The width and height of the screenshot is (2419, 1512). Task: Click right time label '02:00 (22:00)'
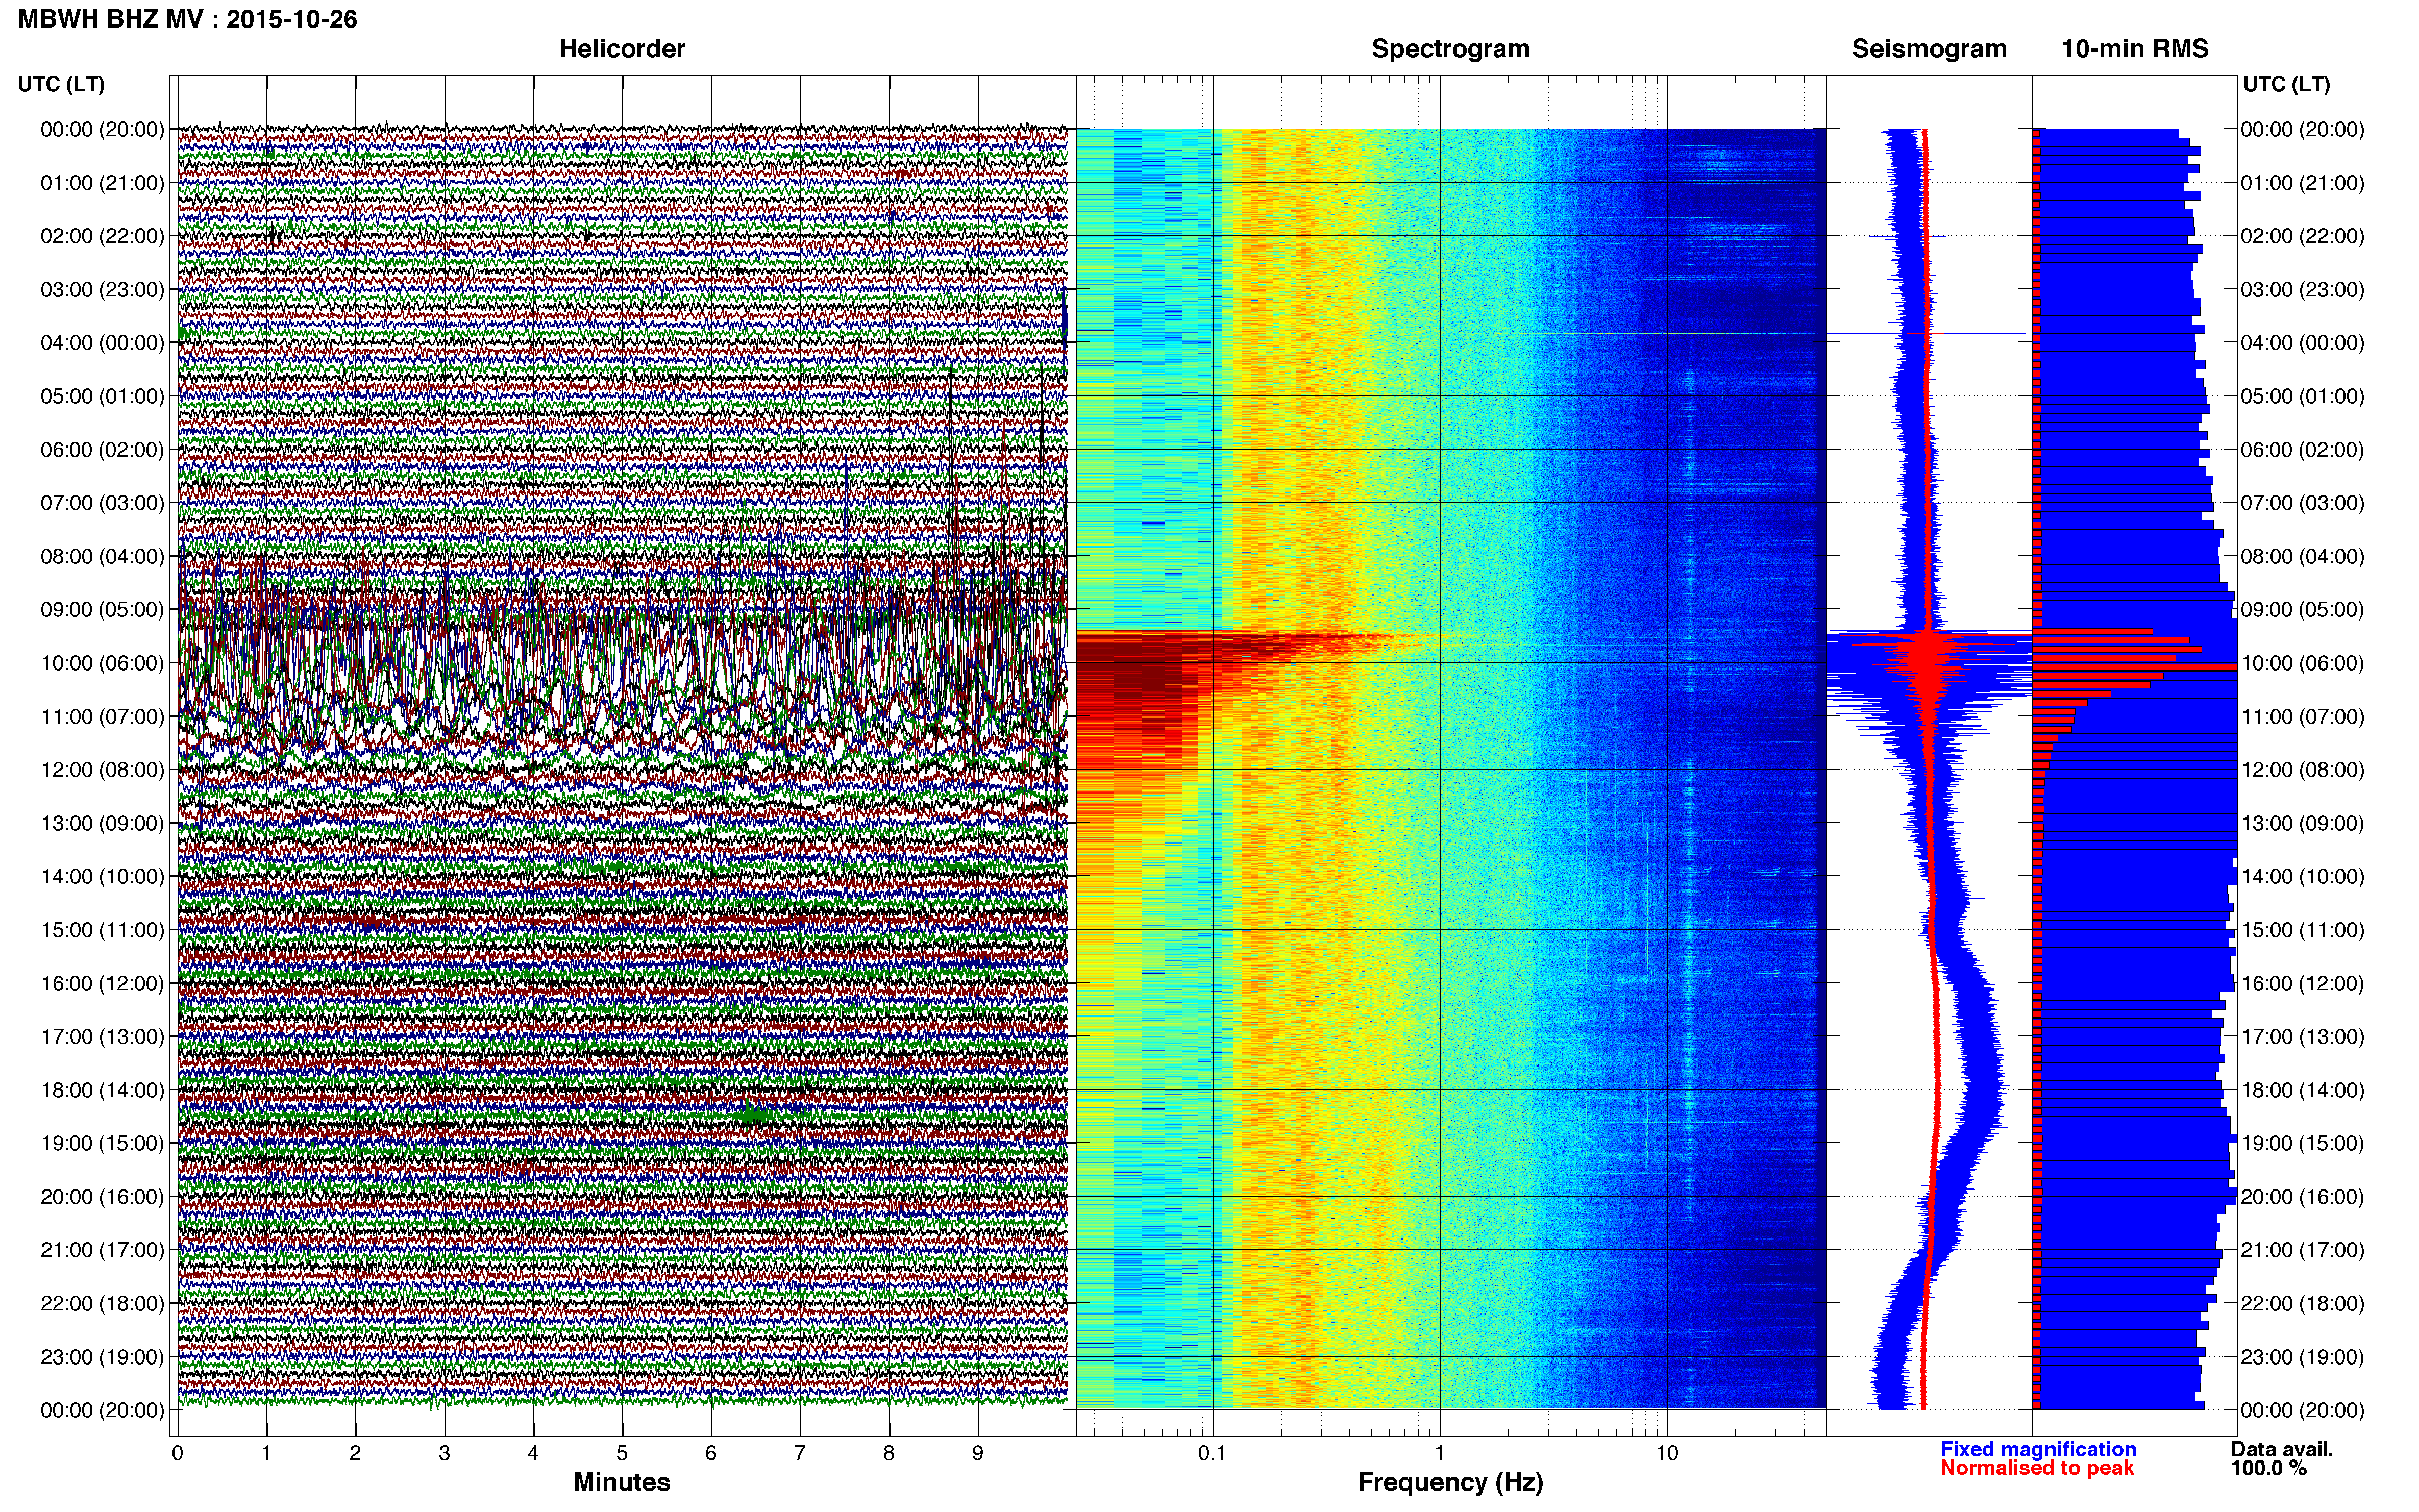tap(2302, 236)
